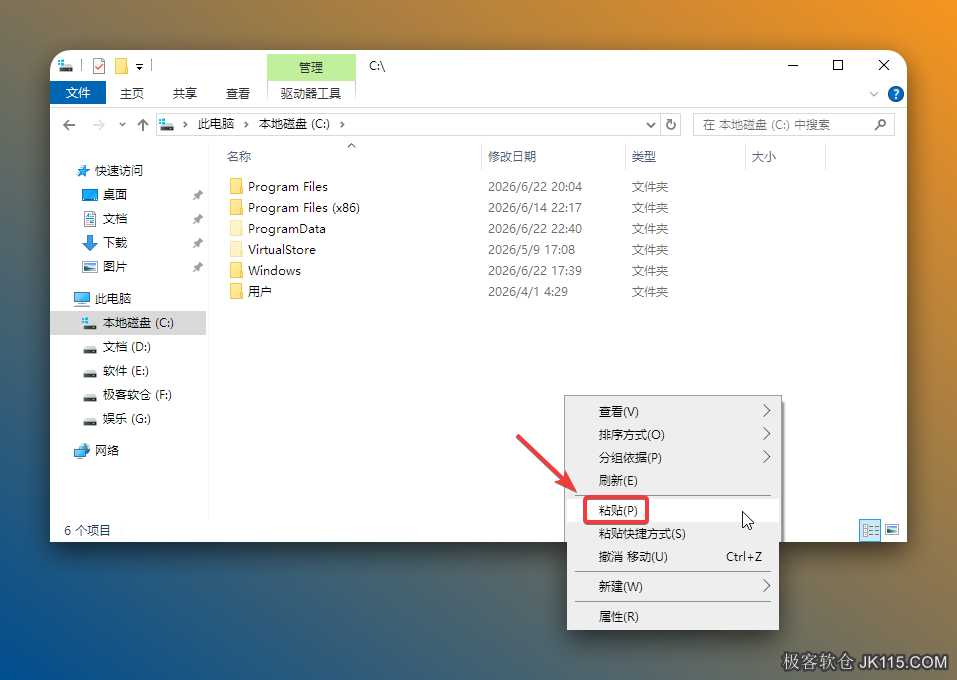Open the 文档 (D:) drive

(x=126, y=347)
